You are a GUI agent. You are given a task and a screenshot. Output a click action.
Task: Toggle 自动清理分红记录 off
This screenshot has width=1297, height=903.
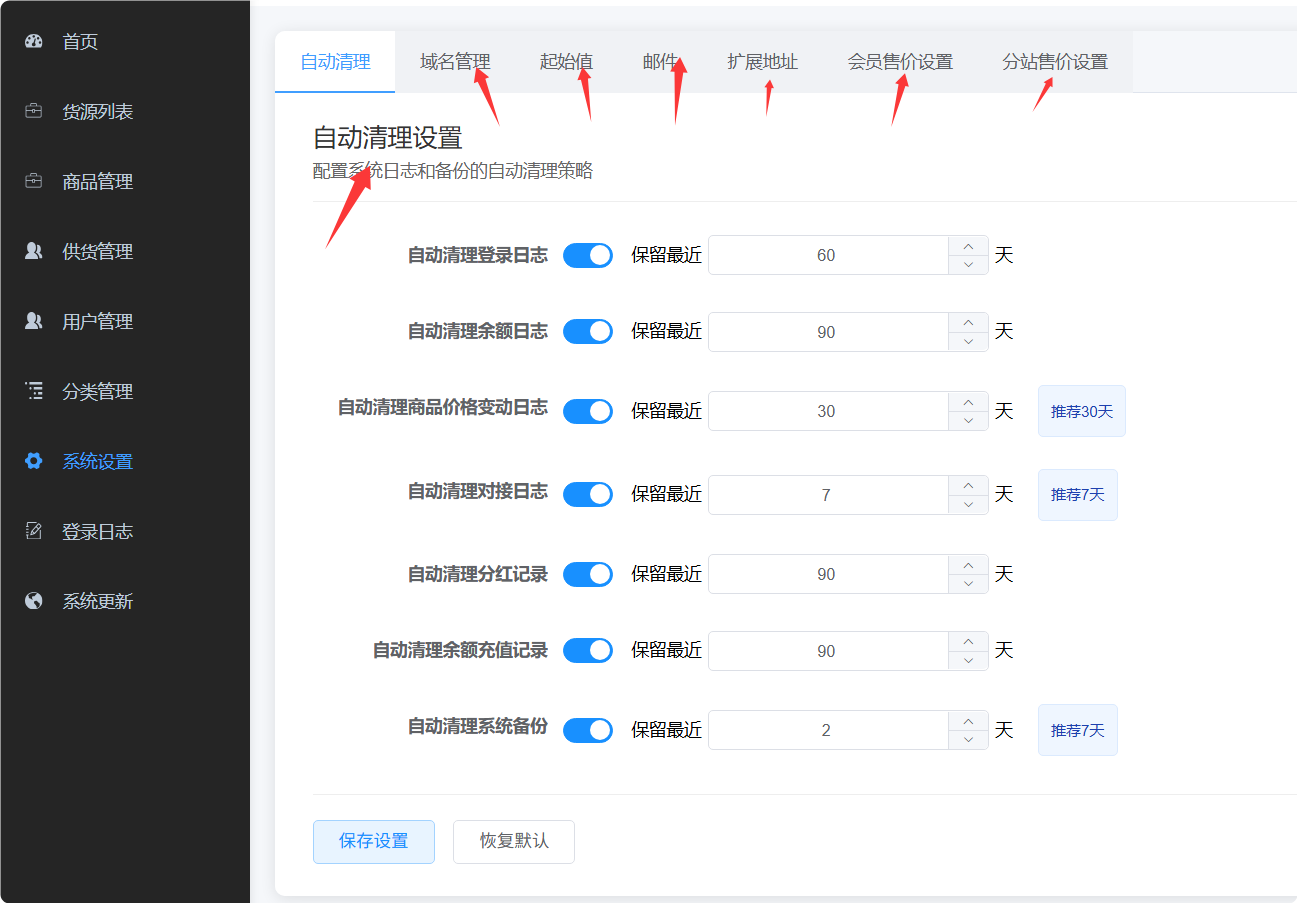tap(588, 574)
